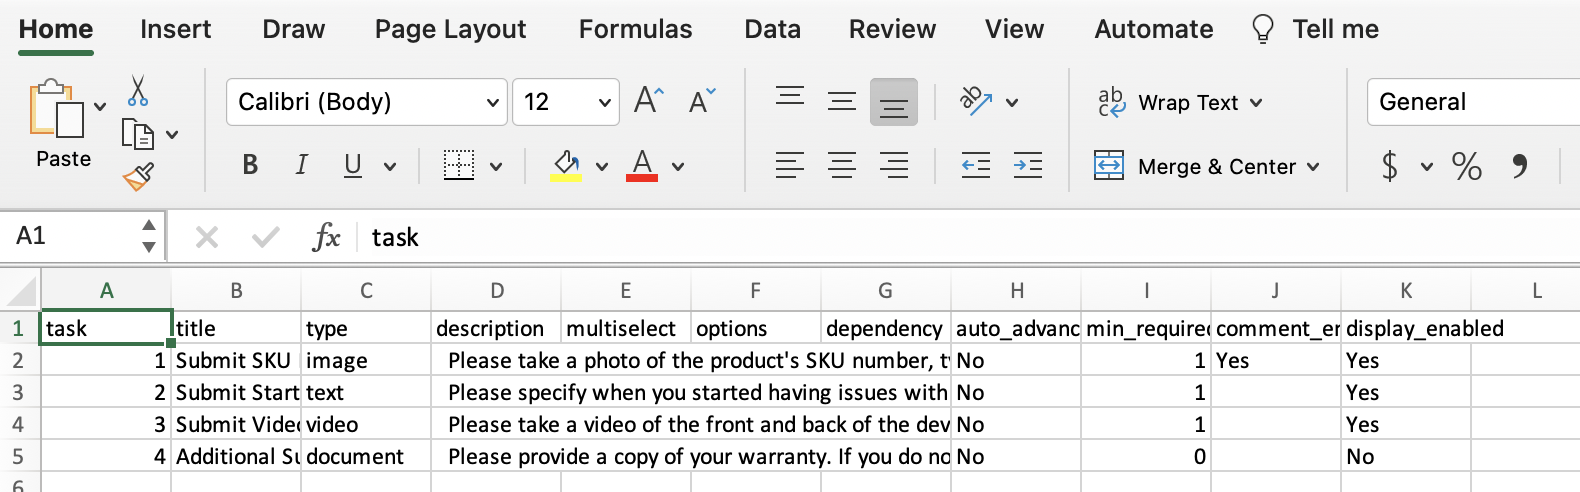This screenshot has width=1580, height=492.
Task: Toggle Bold formatting
Action: pos(250,165)
